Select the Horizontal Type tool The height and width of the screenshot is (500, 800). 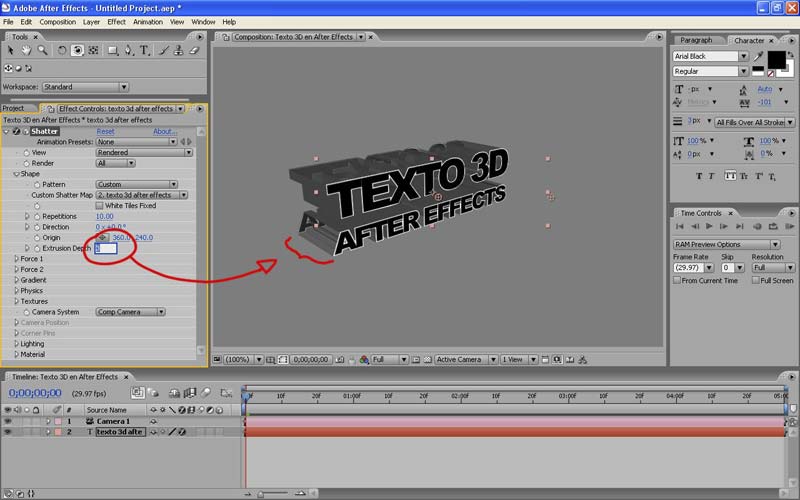144,50
